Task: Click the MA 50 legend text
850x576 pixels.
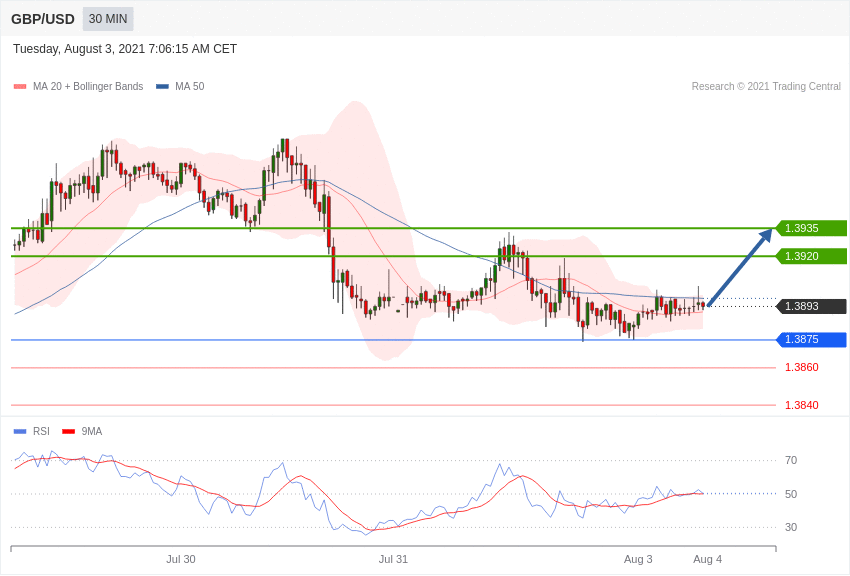Action: [190, 87]
